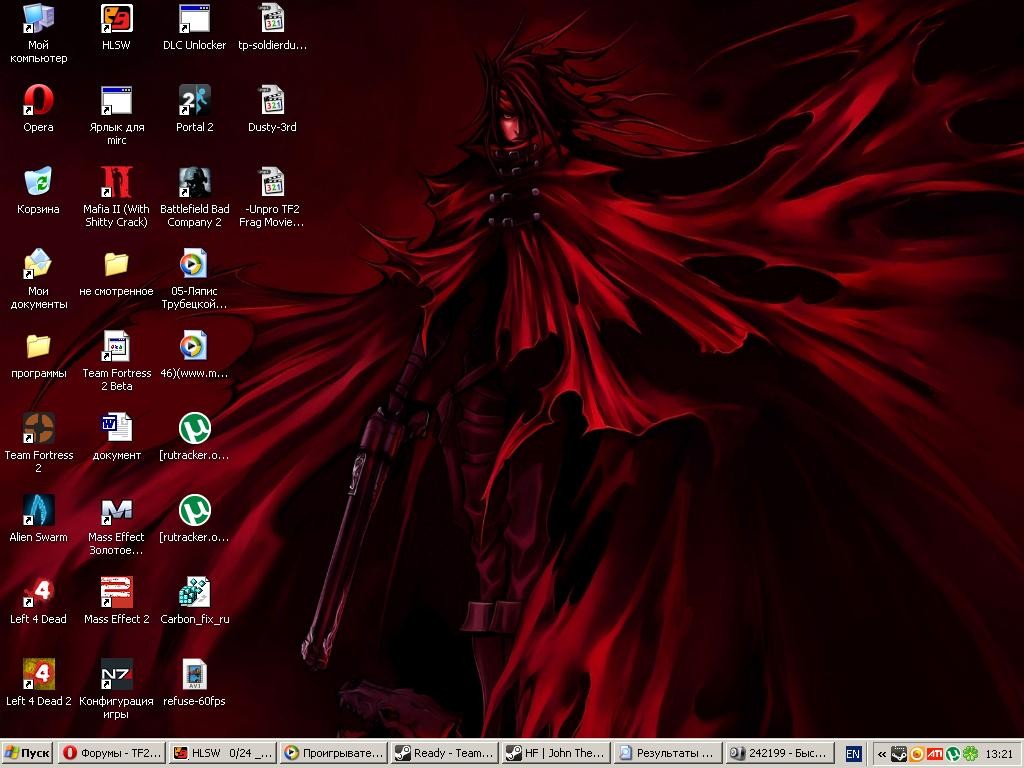Select the Portal 2 game icon
The width and height of the screenshot is (1024, 768).
pos(195,109)
